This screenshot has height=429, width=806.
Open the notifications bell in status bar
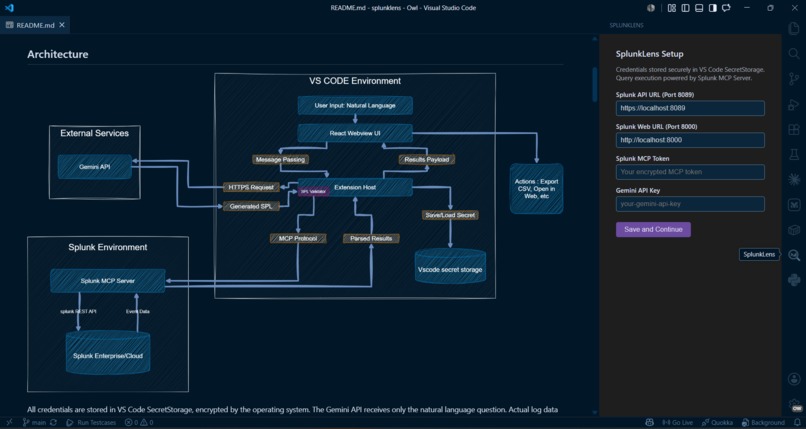(797, 422)
